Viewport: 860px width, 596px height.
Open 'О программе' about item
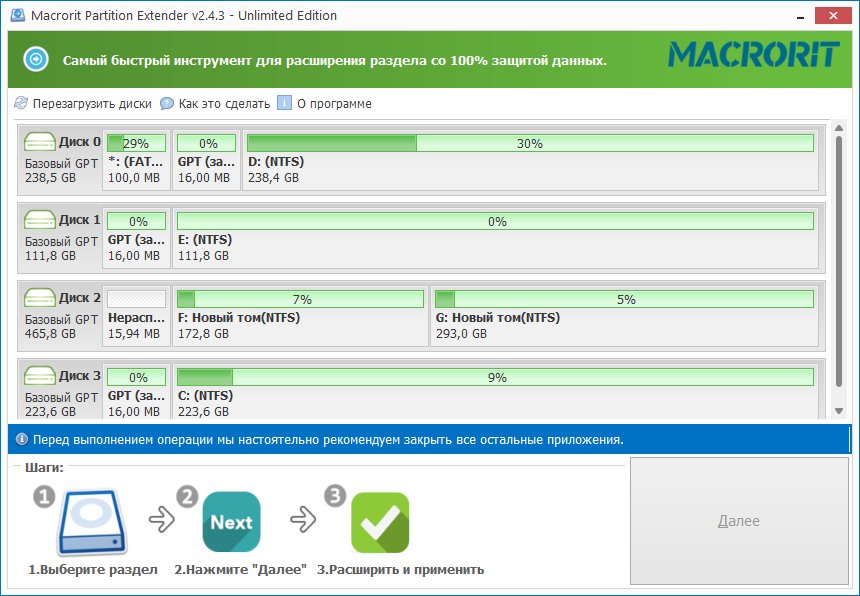pyautogui.click(x=324, y=103)
